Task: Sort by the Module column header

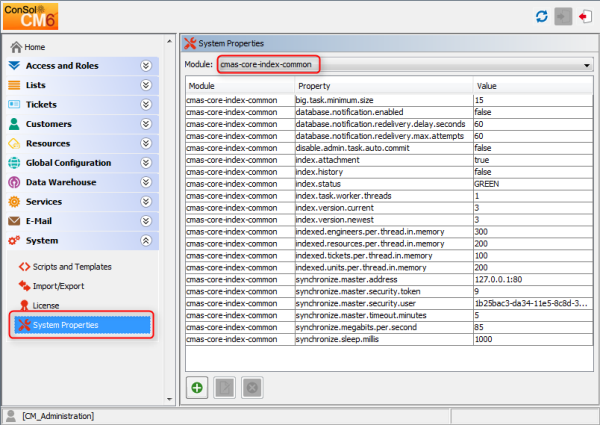Action: point(240,86)
